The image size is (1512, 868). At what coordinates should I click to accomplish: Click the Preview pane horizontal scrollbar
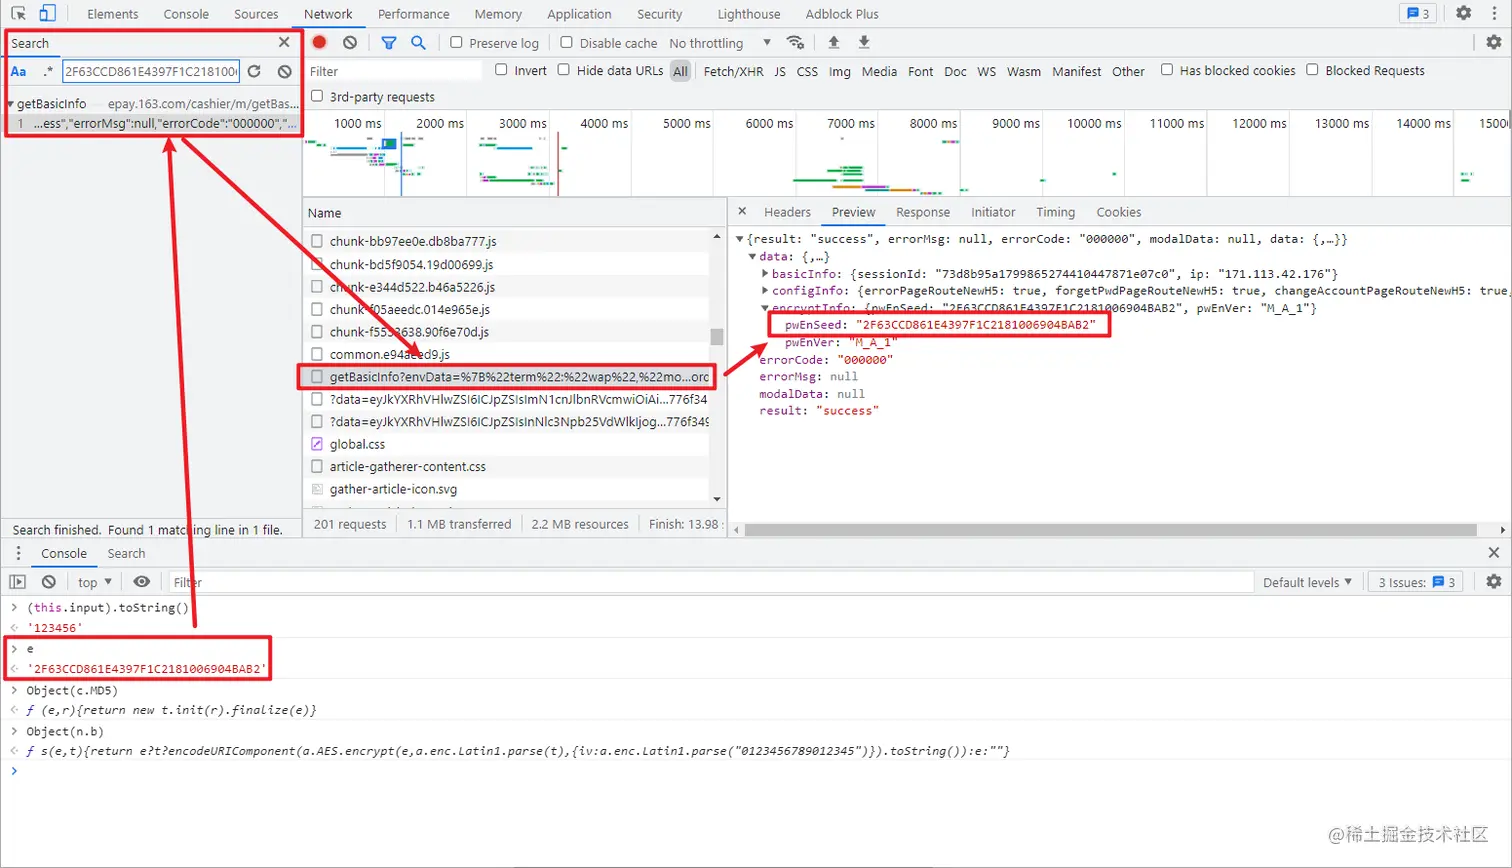(1110, 529)
